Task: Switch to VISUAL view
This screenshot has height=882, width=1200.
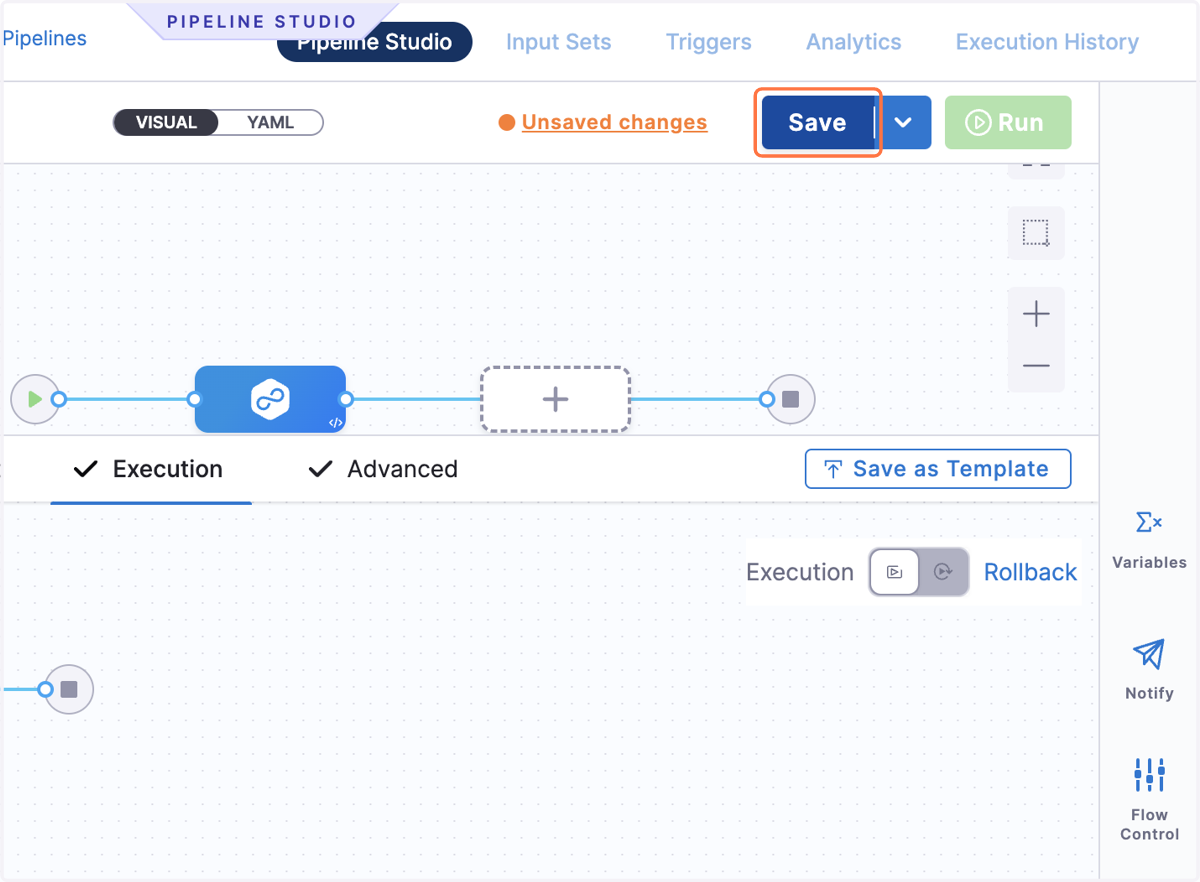Action: point(166,123)
